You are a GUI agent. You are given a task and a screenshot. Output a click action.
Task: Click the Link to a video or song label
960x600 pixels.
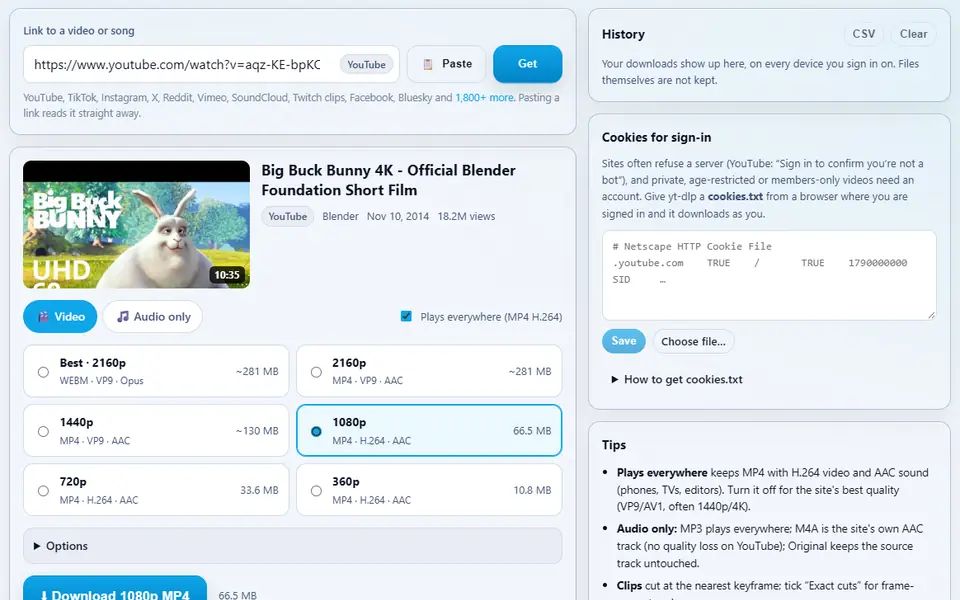pos(79,31)
